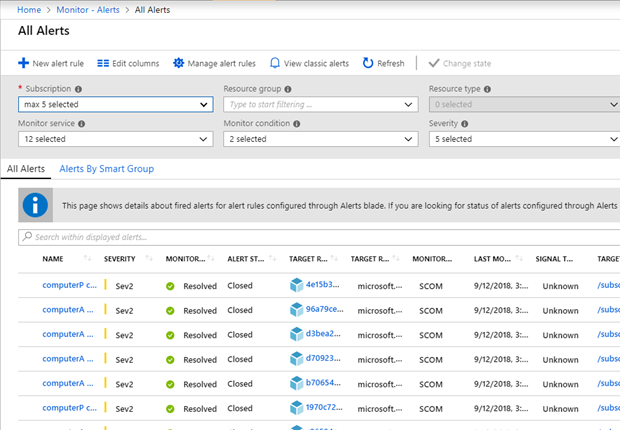The width and height of the screenshot is (620, 430).
Task: Click the Subscription info icon
Action: tap(78, 89)
